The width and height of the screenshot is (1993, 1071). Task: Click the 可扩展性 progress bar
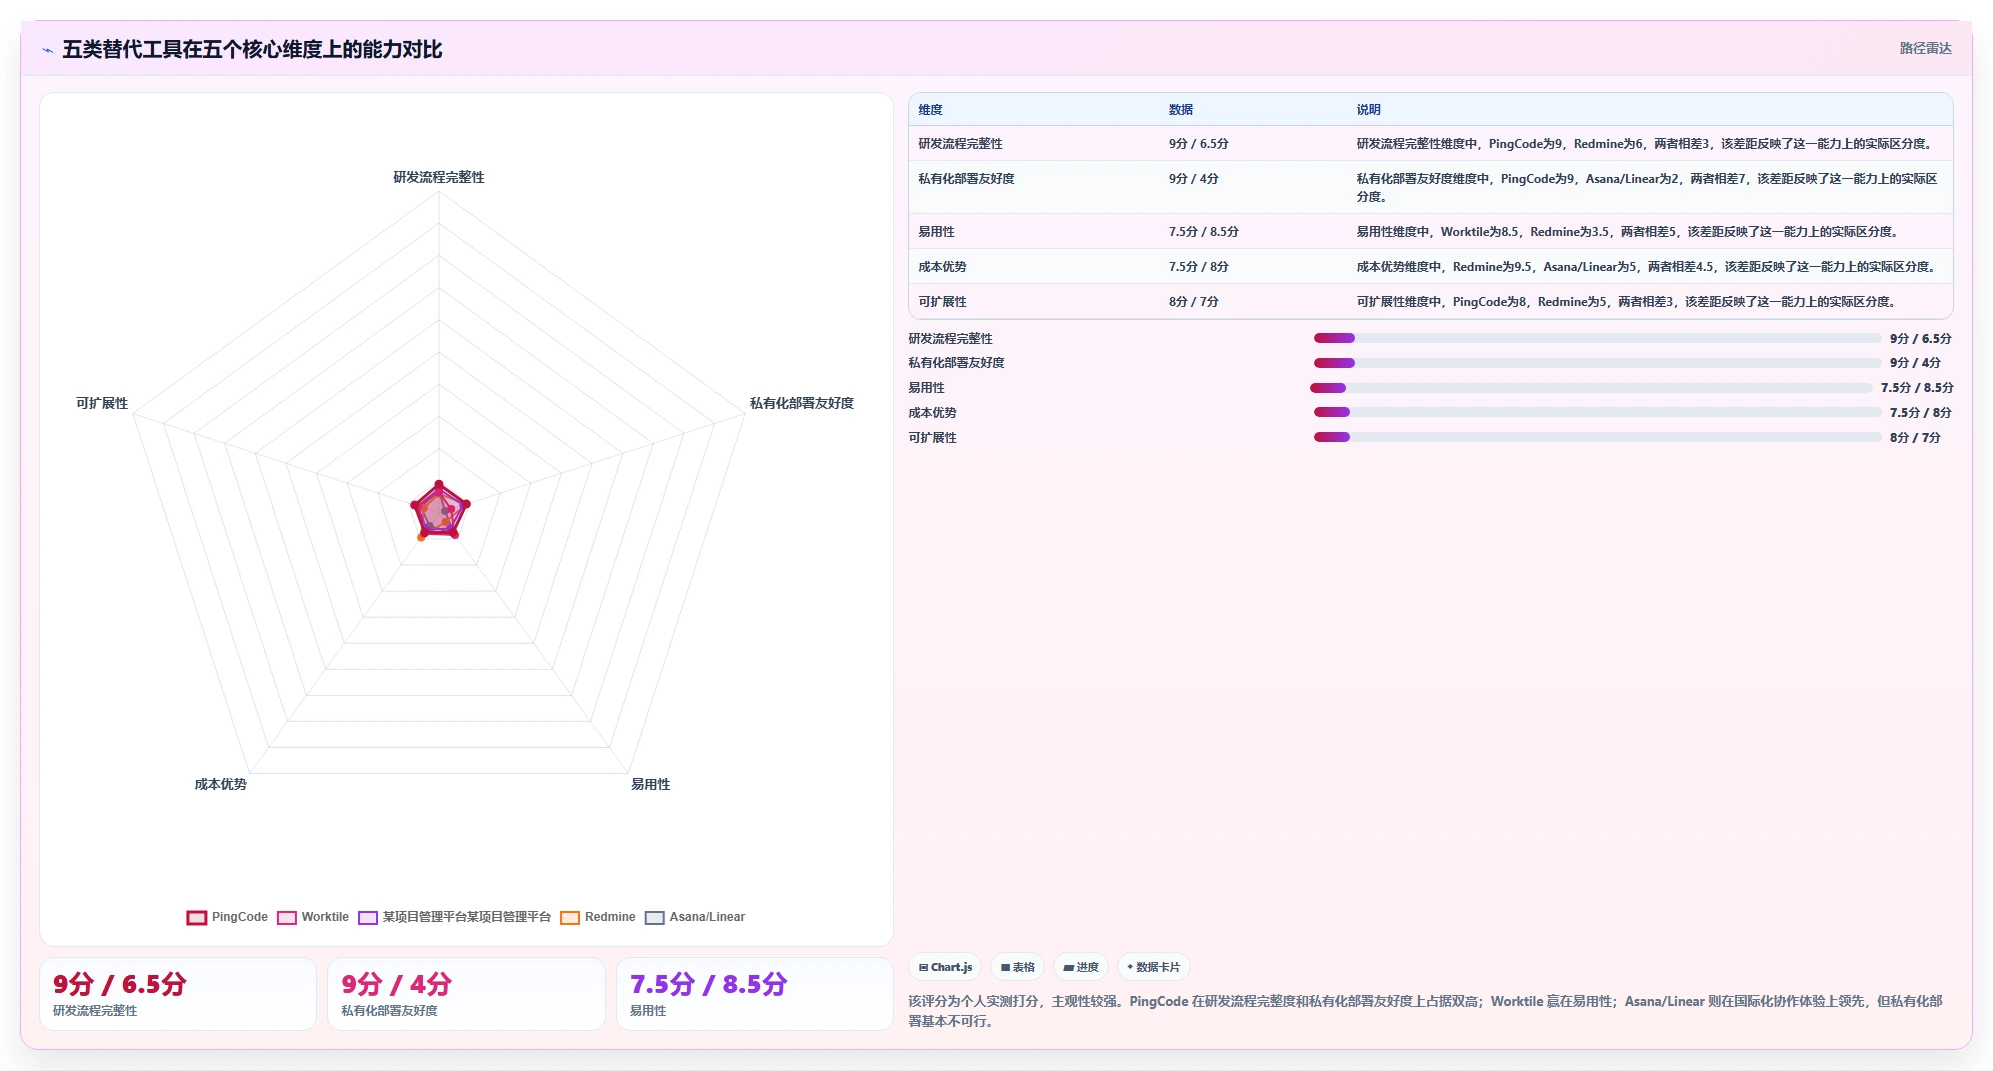tap(1597, 437)
